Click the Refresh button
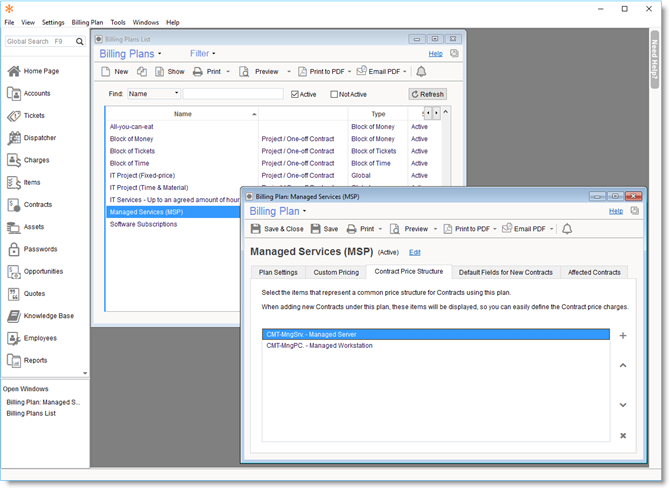The image size is (670, 489). point(427,94)
